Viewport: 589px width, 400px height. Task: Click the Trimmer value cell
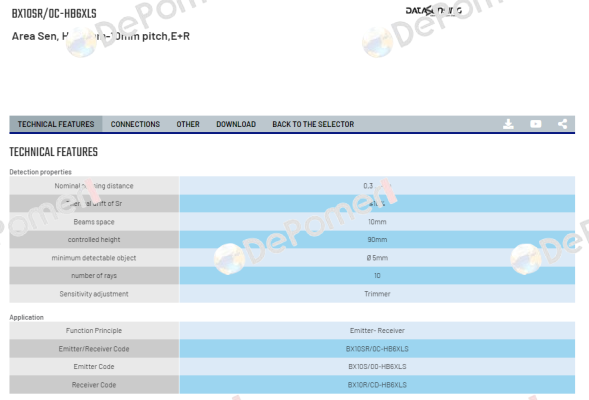pyautogui.click(x=377, y=294)
